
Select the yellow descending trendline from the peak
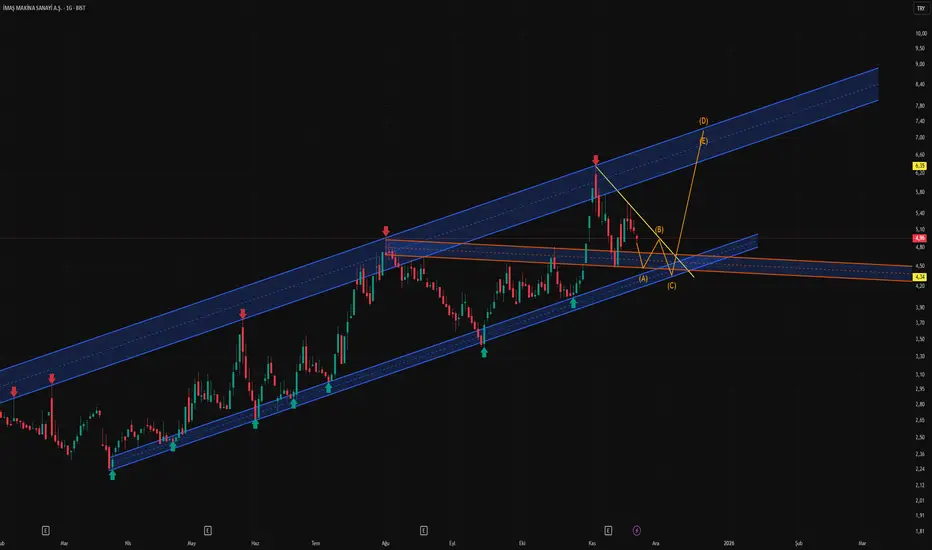coord(645,221)
